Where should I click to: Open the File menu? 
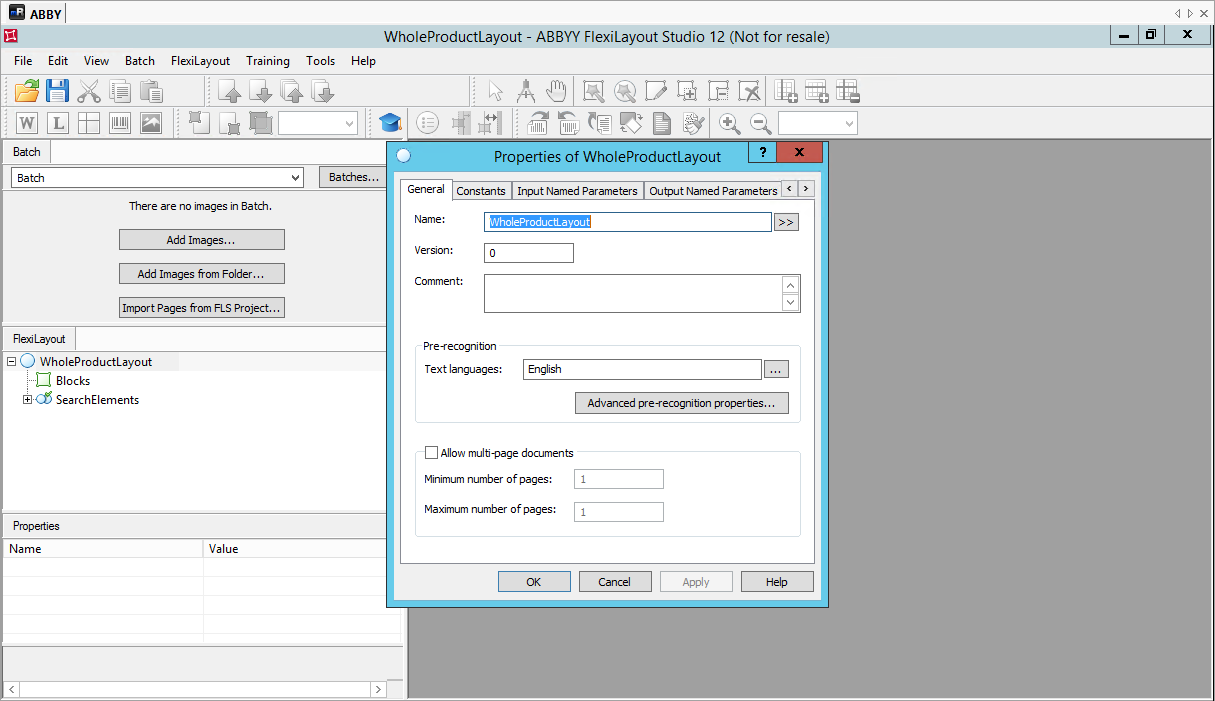tap(23, 61)
